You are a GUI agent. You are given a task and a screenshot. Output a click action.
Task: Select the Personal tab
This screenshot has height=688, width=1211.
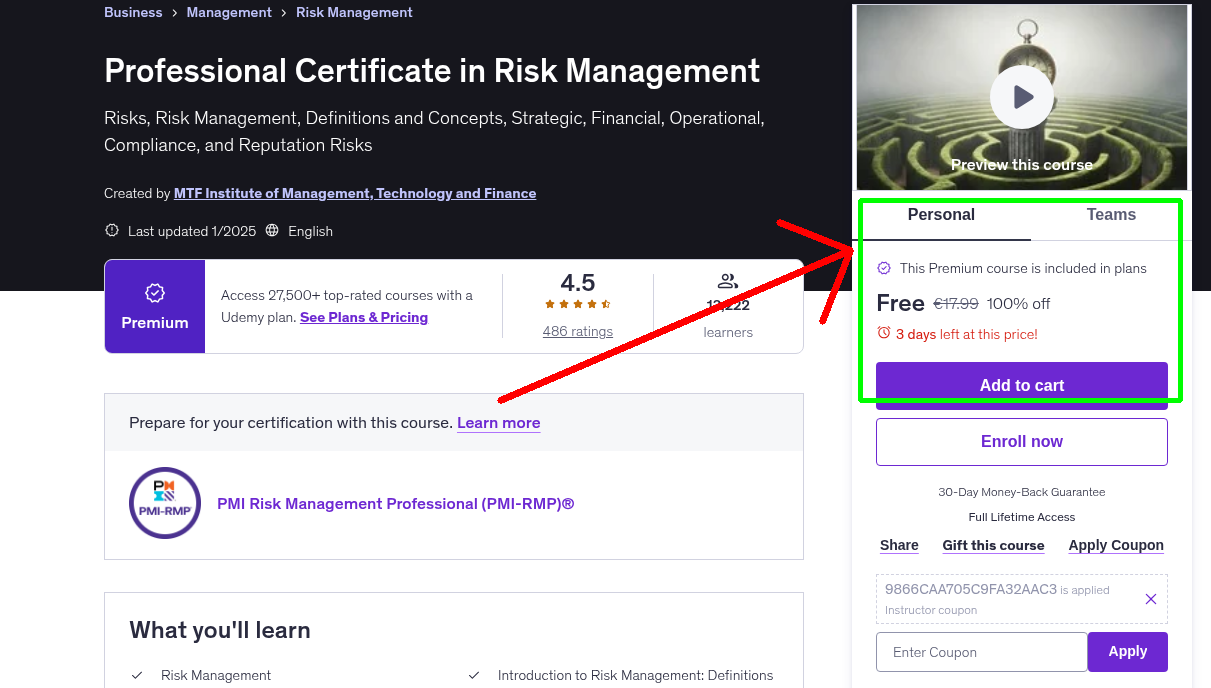pyautogui.click(x=941, y=214)
